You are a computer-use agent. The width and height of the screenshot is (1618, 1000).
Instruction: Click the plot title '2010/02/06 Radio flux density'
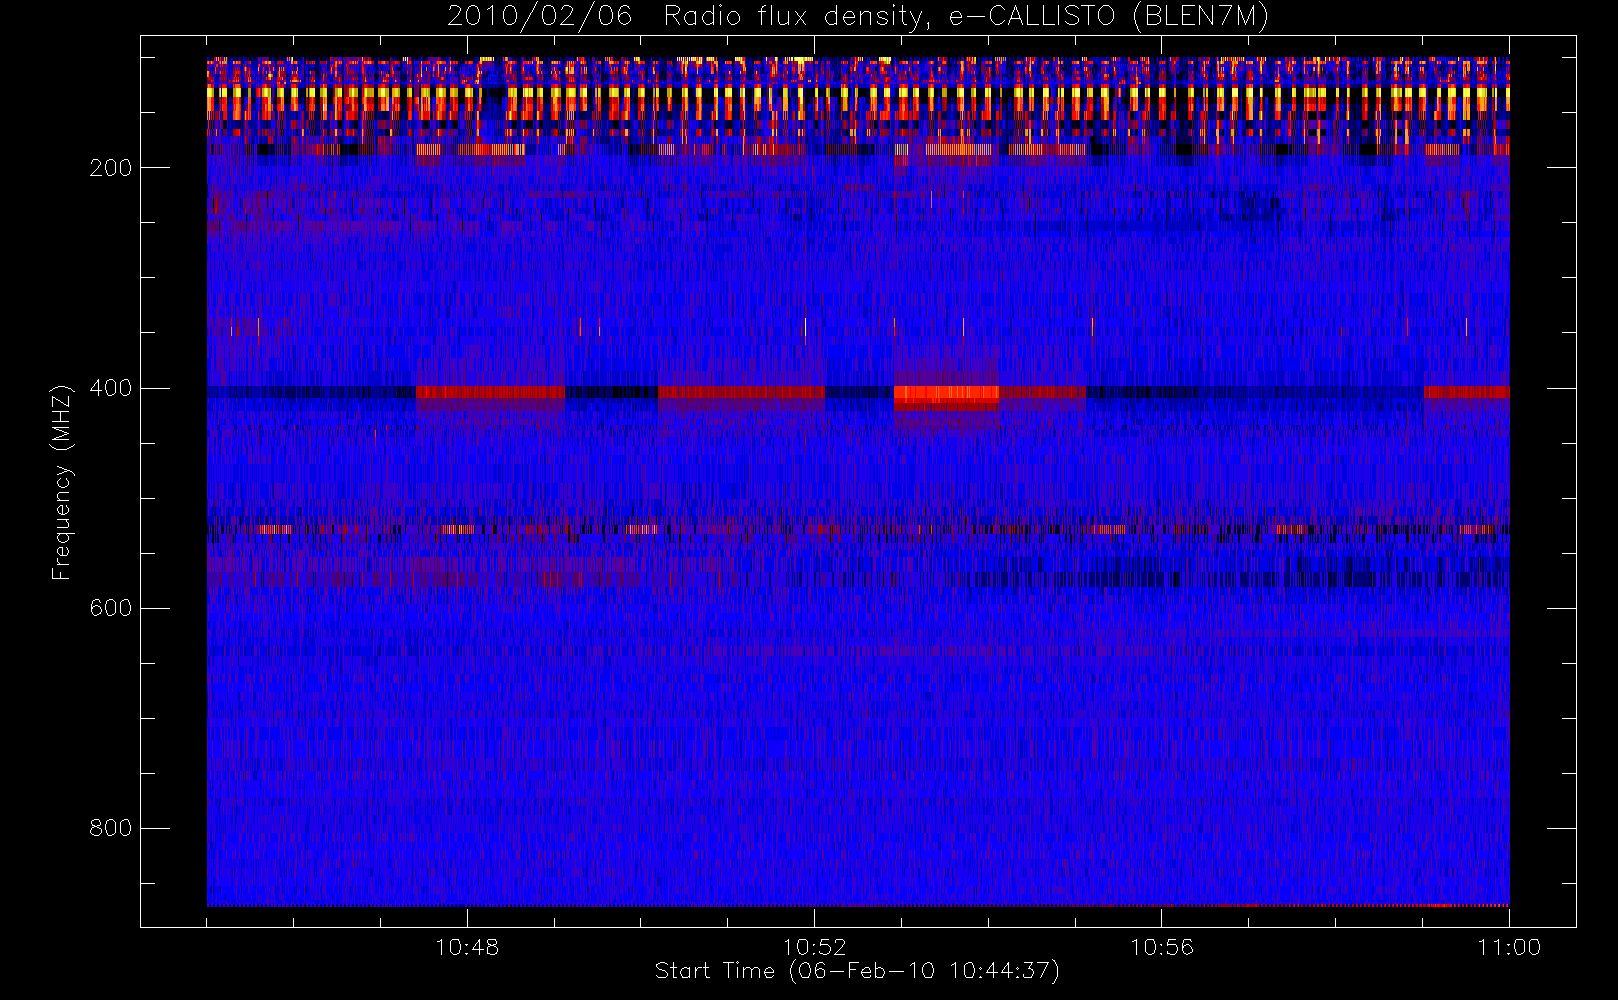[x=858, y=17]
